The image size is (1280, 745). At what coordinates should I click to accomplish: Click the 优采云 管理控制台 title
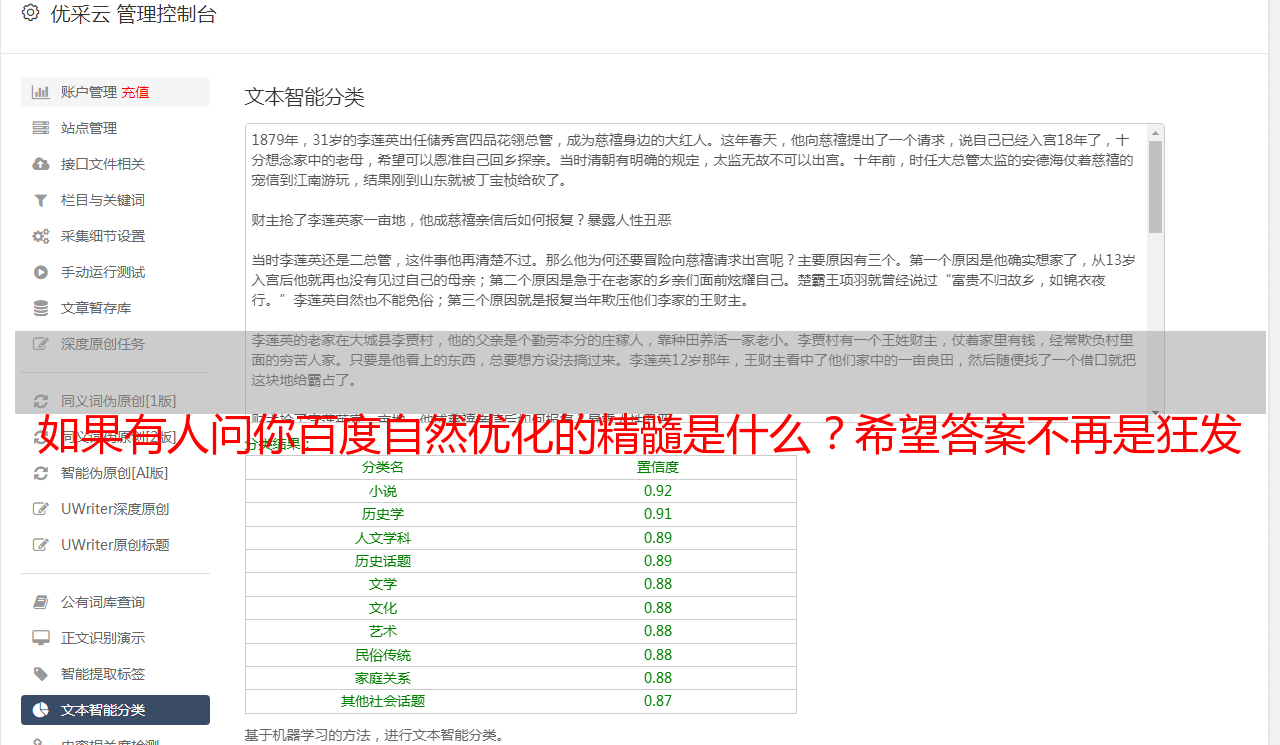(133, 14)
